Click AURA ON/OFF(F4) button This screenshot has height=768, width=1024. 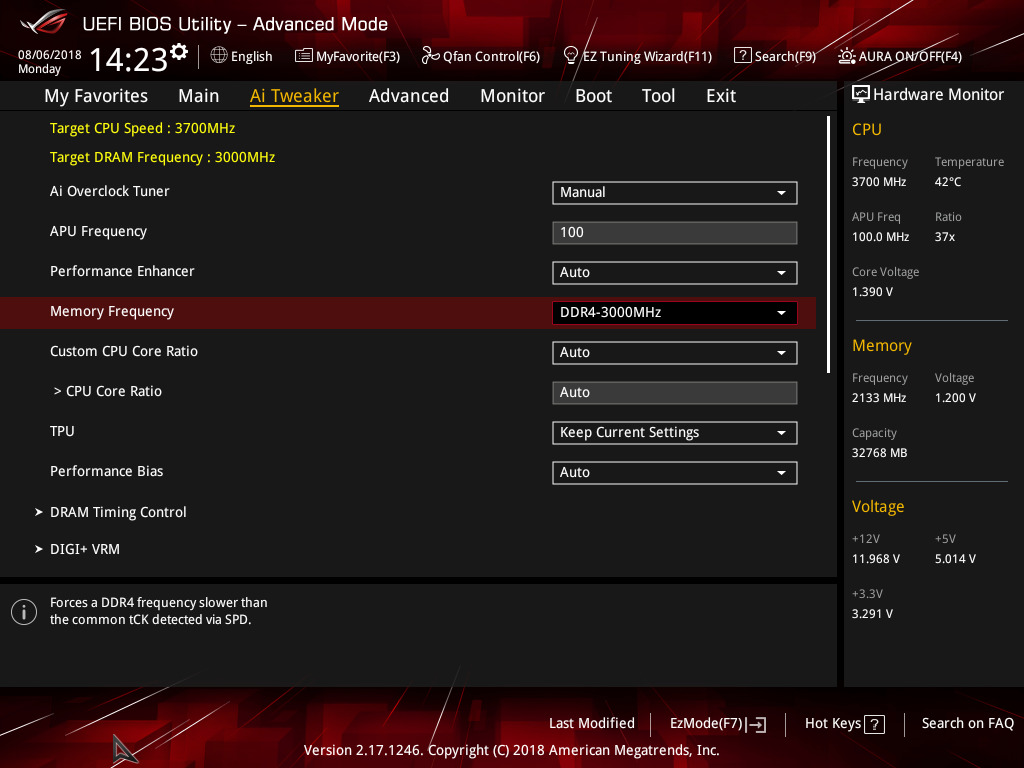tap(900, 56)
